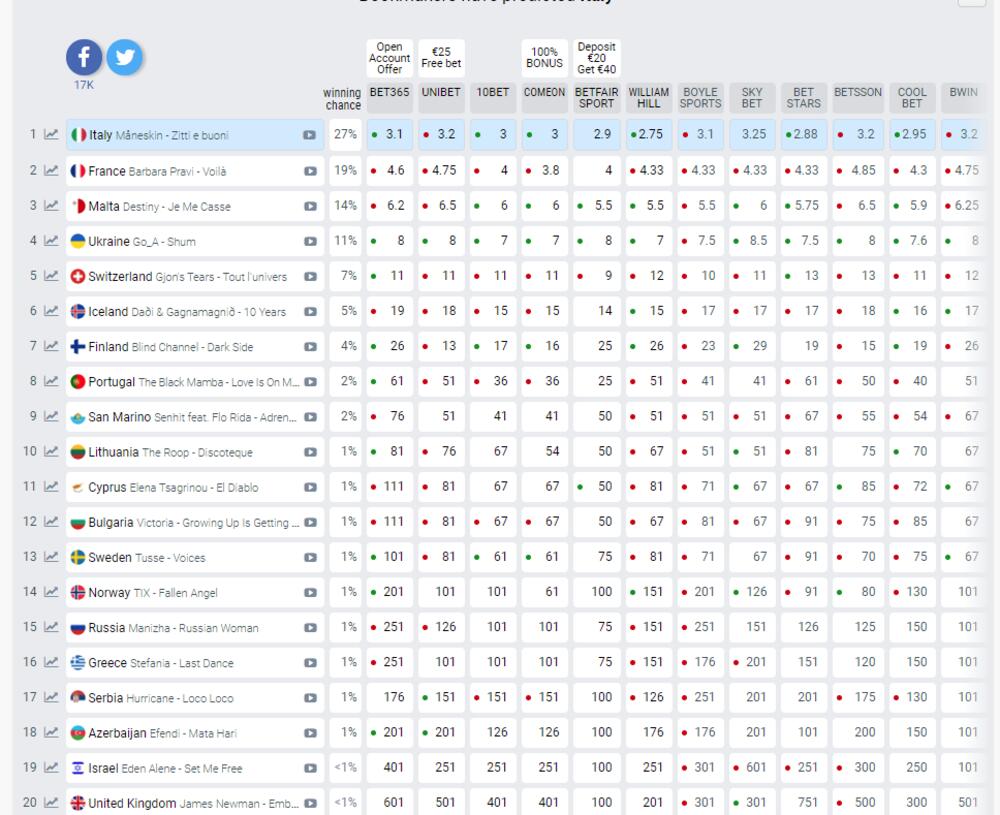Click the video icon for Iceland
This screenshot has height=815, width=1000.
(x=310, y=312)
